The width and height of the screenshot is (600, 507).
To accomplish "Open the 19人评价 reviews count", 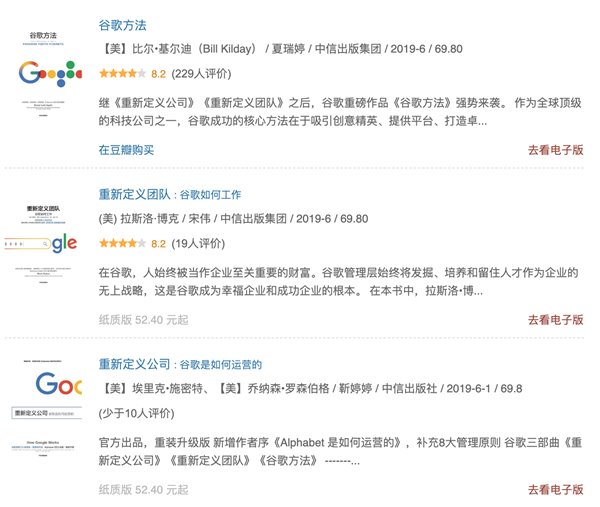I will tap(200, 243).
